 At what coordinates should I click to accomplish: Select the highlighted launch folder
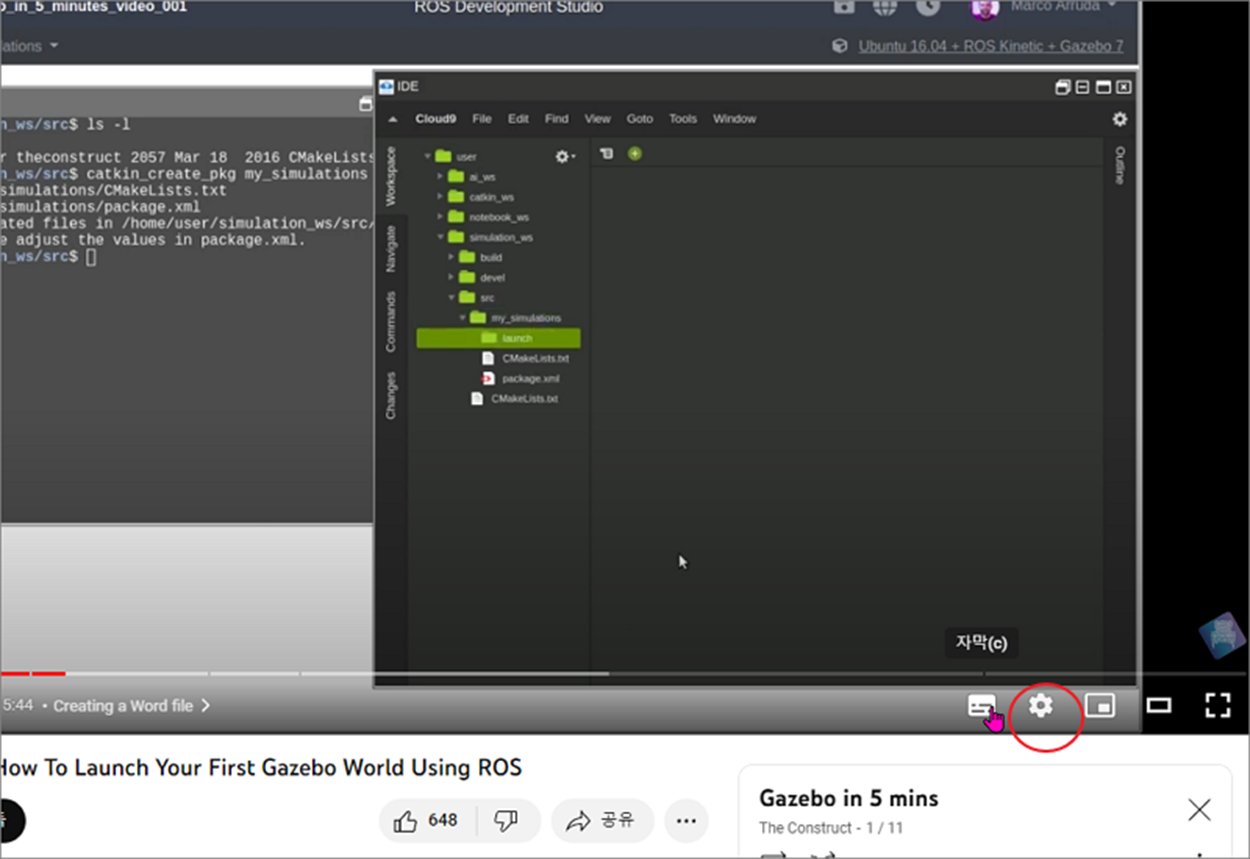[x=498, y=338]
